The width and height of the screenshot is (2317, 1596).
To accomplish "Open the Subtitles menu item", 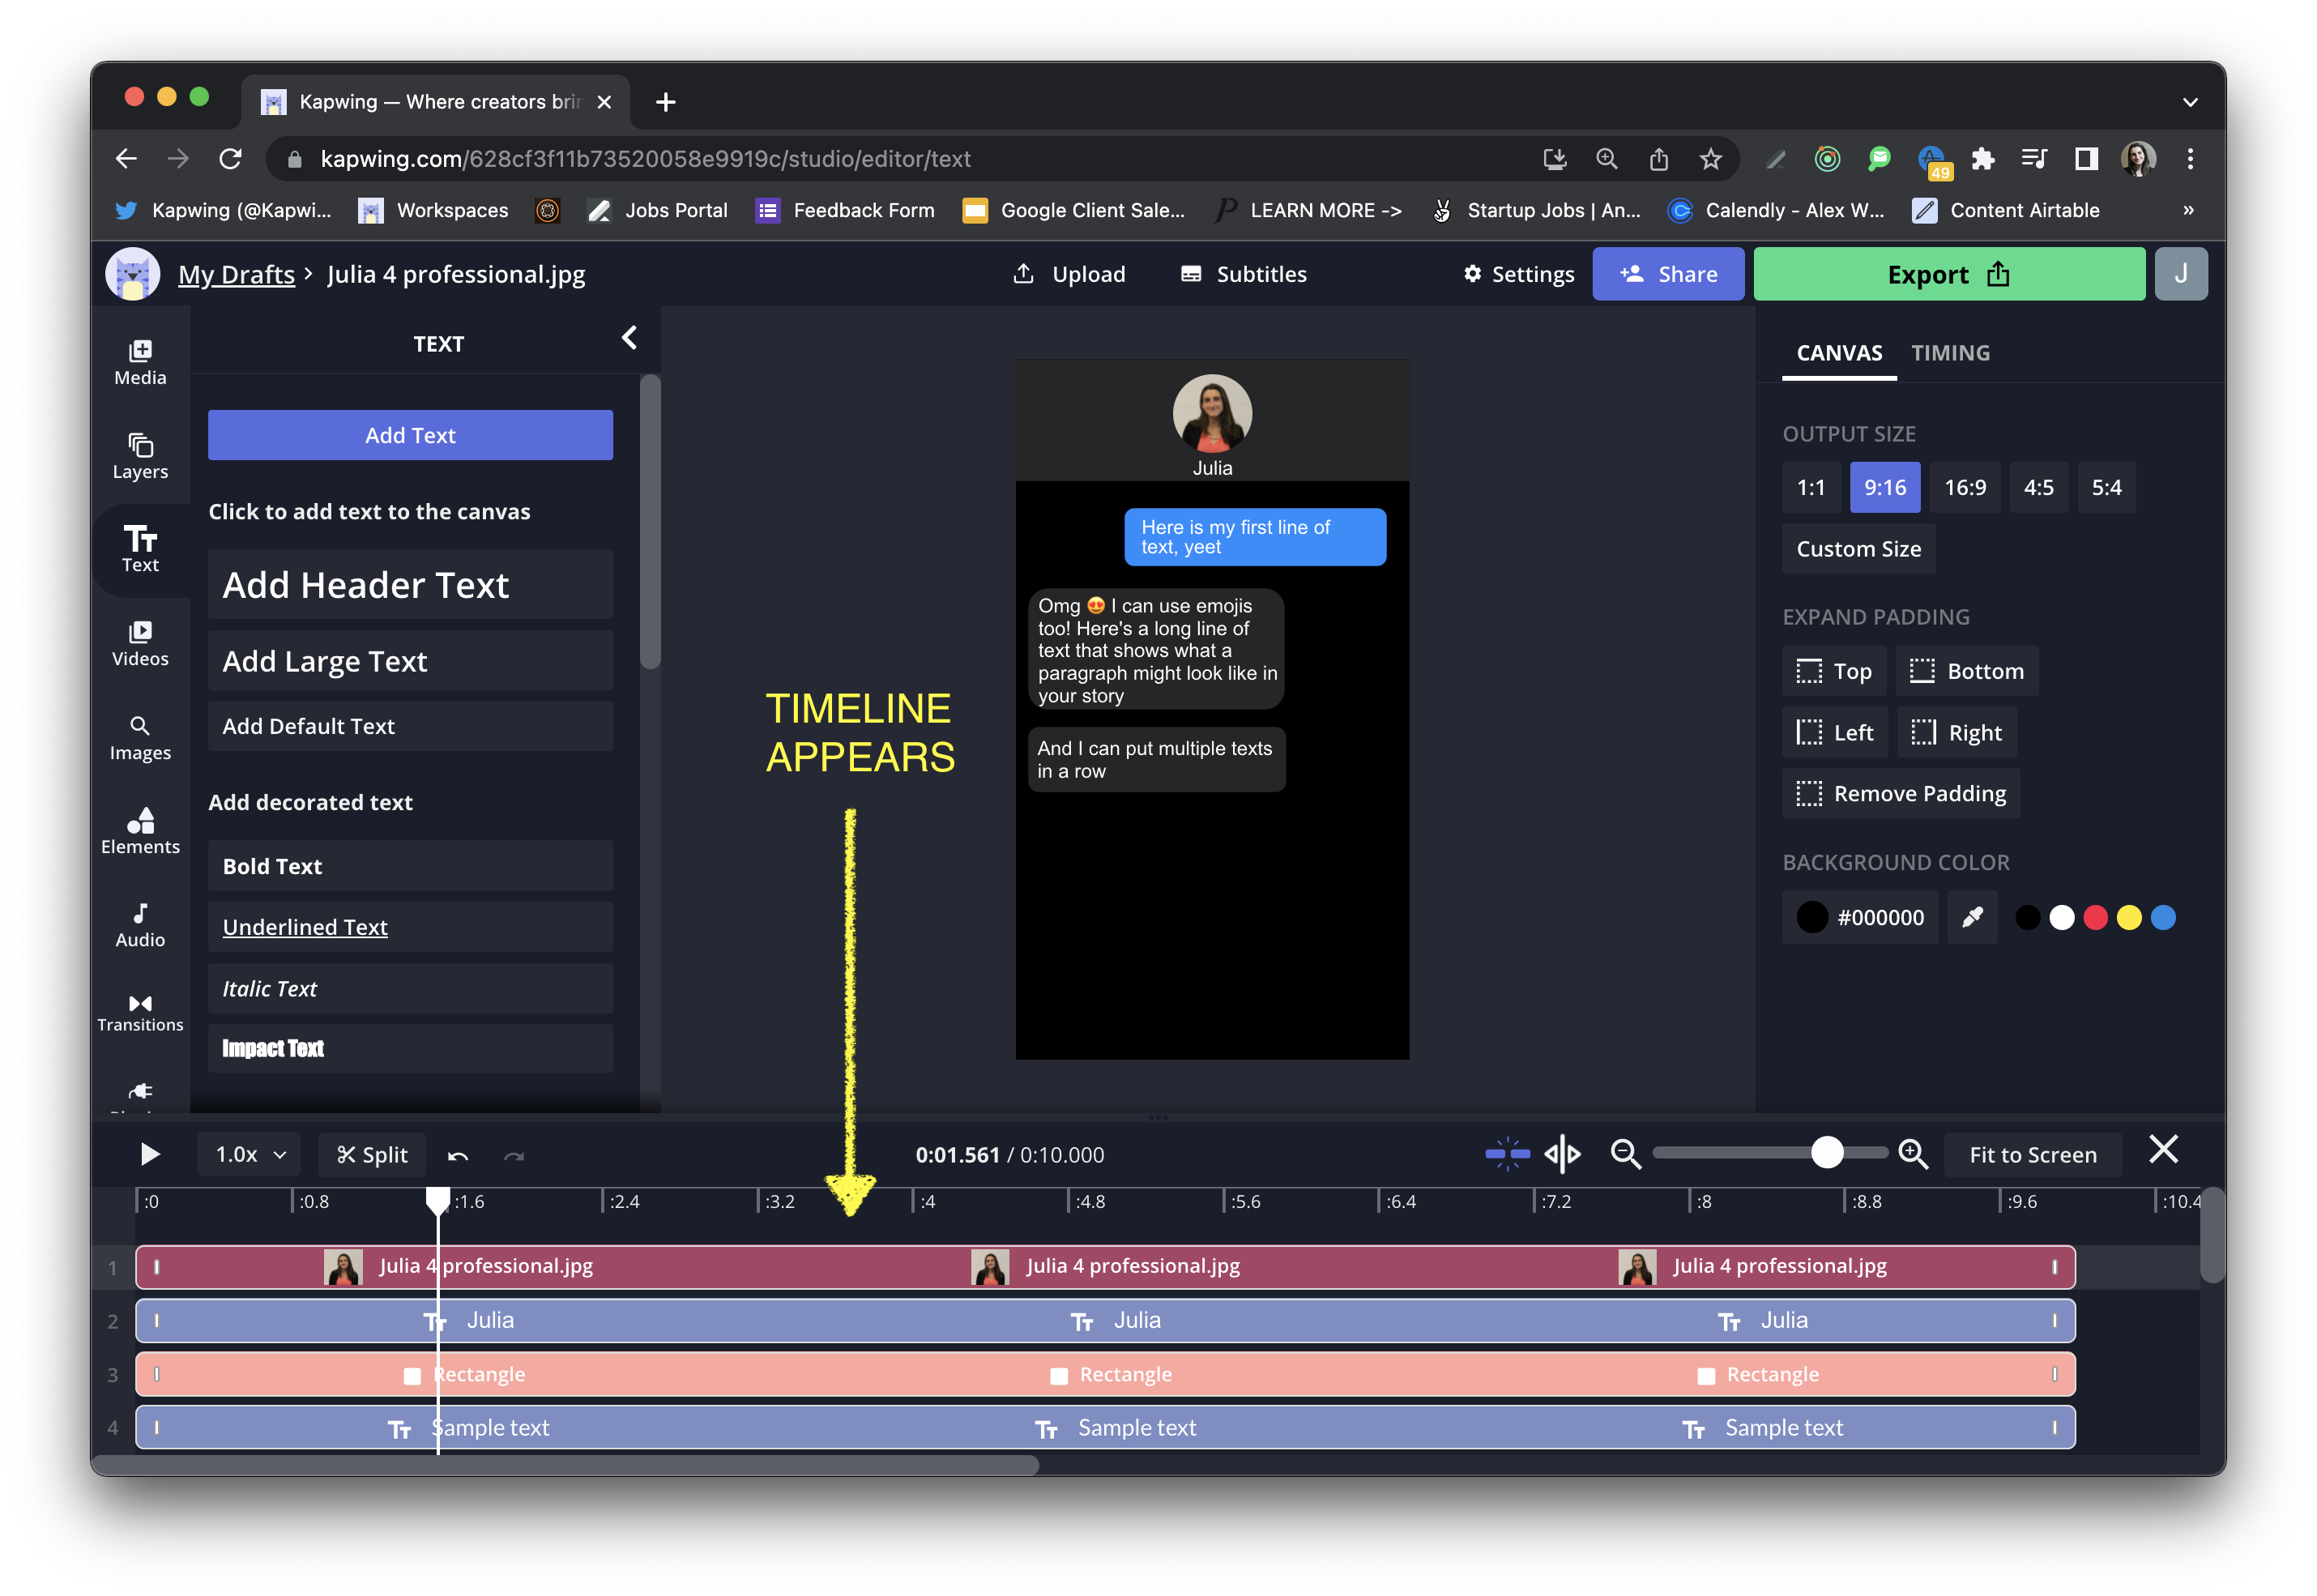I will [1243, 274].
